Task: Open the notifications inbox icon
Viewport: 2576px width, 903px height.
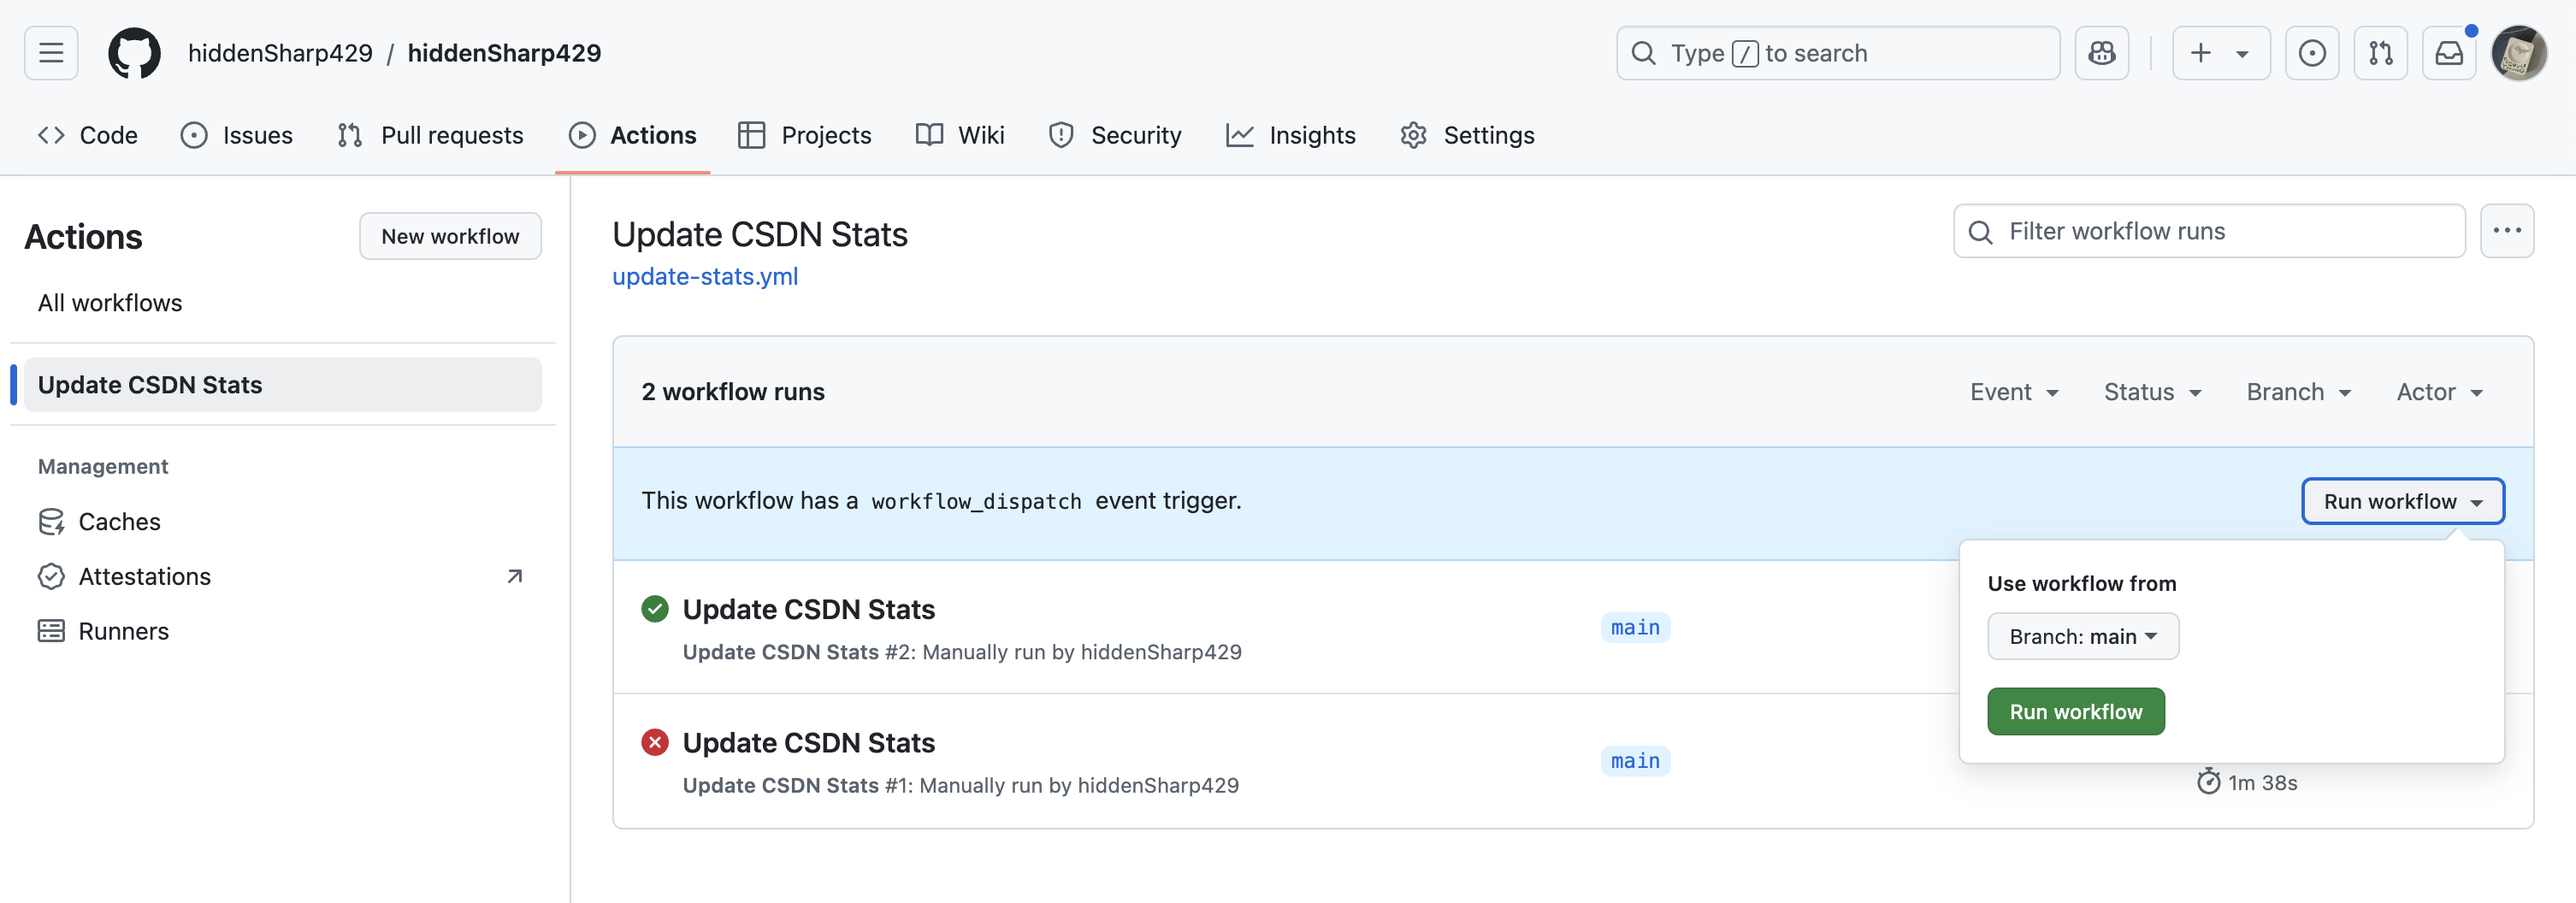Action: 2449,53
